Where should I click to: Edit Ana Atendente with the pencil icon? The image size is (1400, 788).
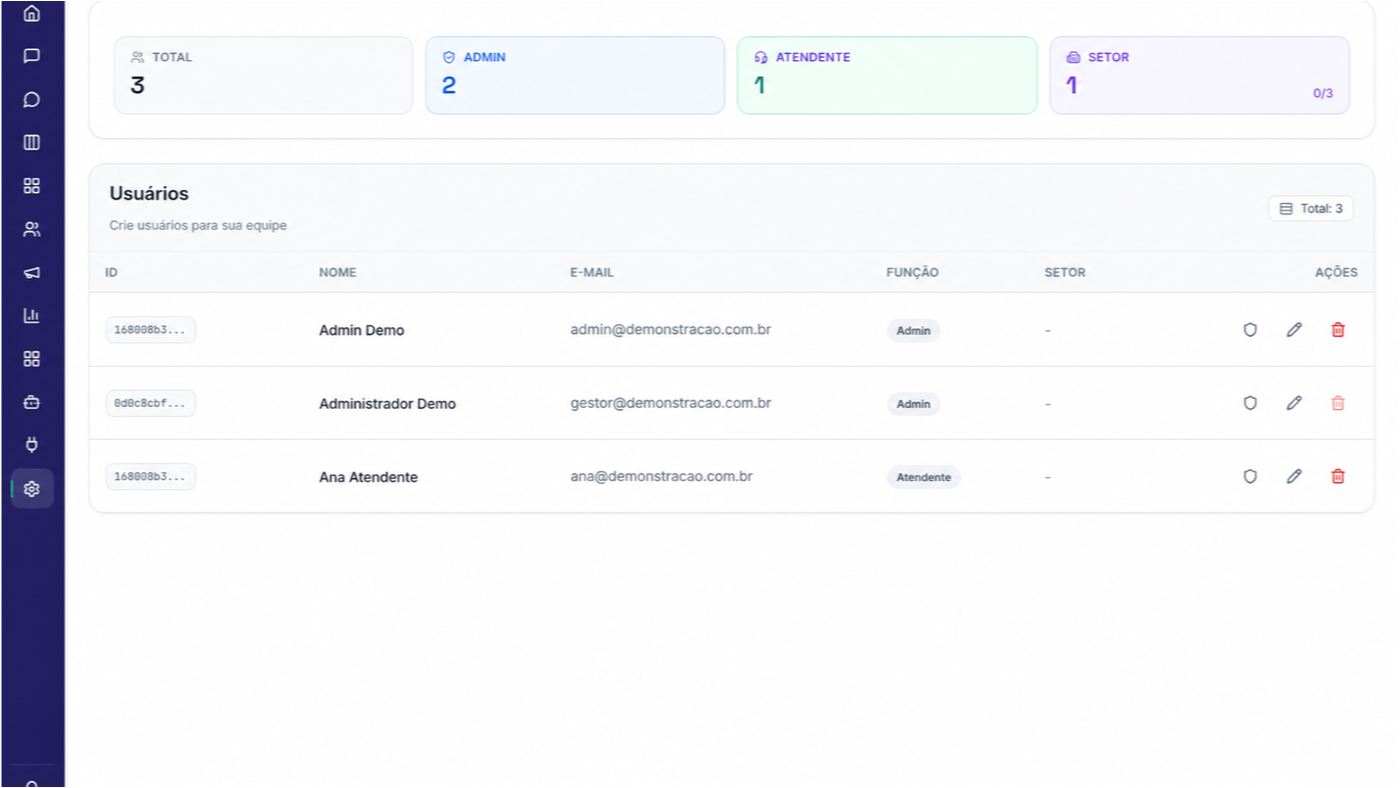(x=1294, y=476)
